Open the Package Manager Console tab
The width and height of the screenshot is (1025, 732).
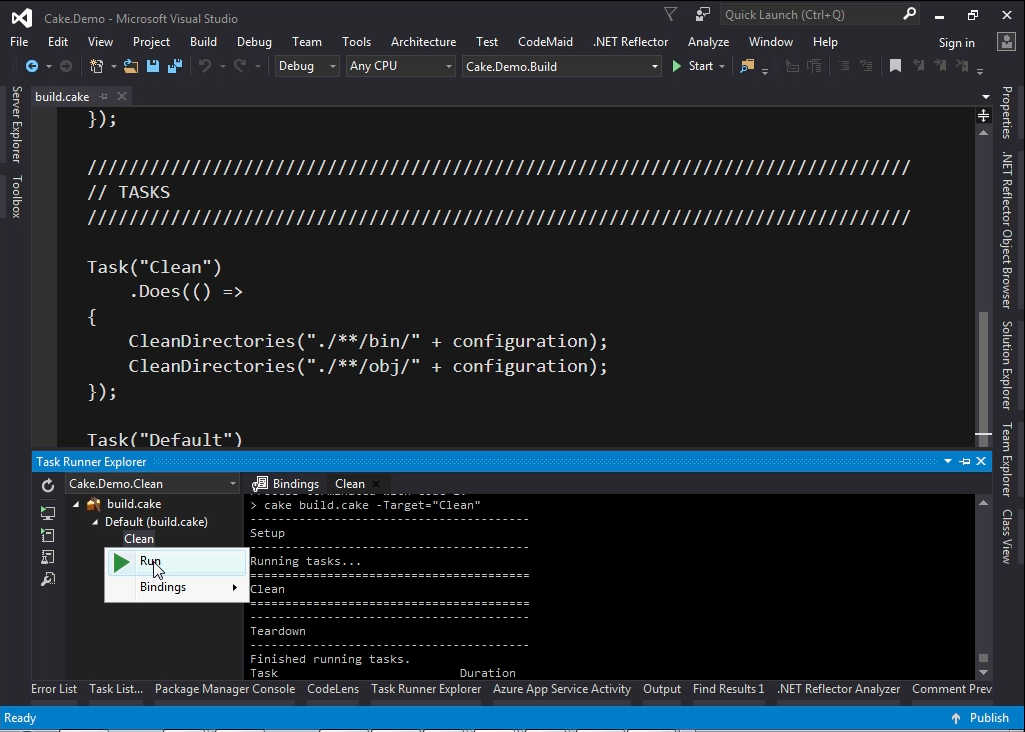tap(225, 689)
